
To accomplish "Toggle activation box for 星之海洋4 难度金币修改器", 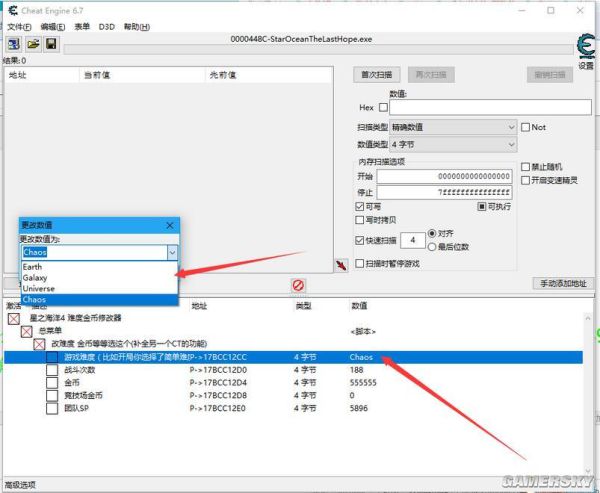I will [14, 318].
